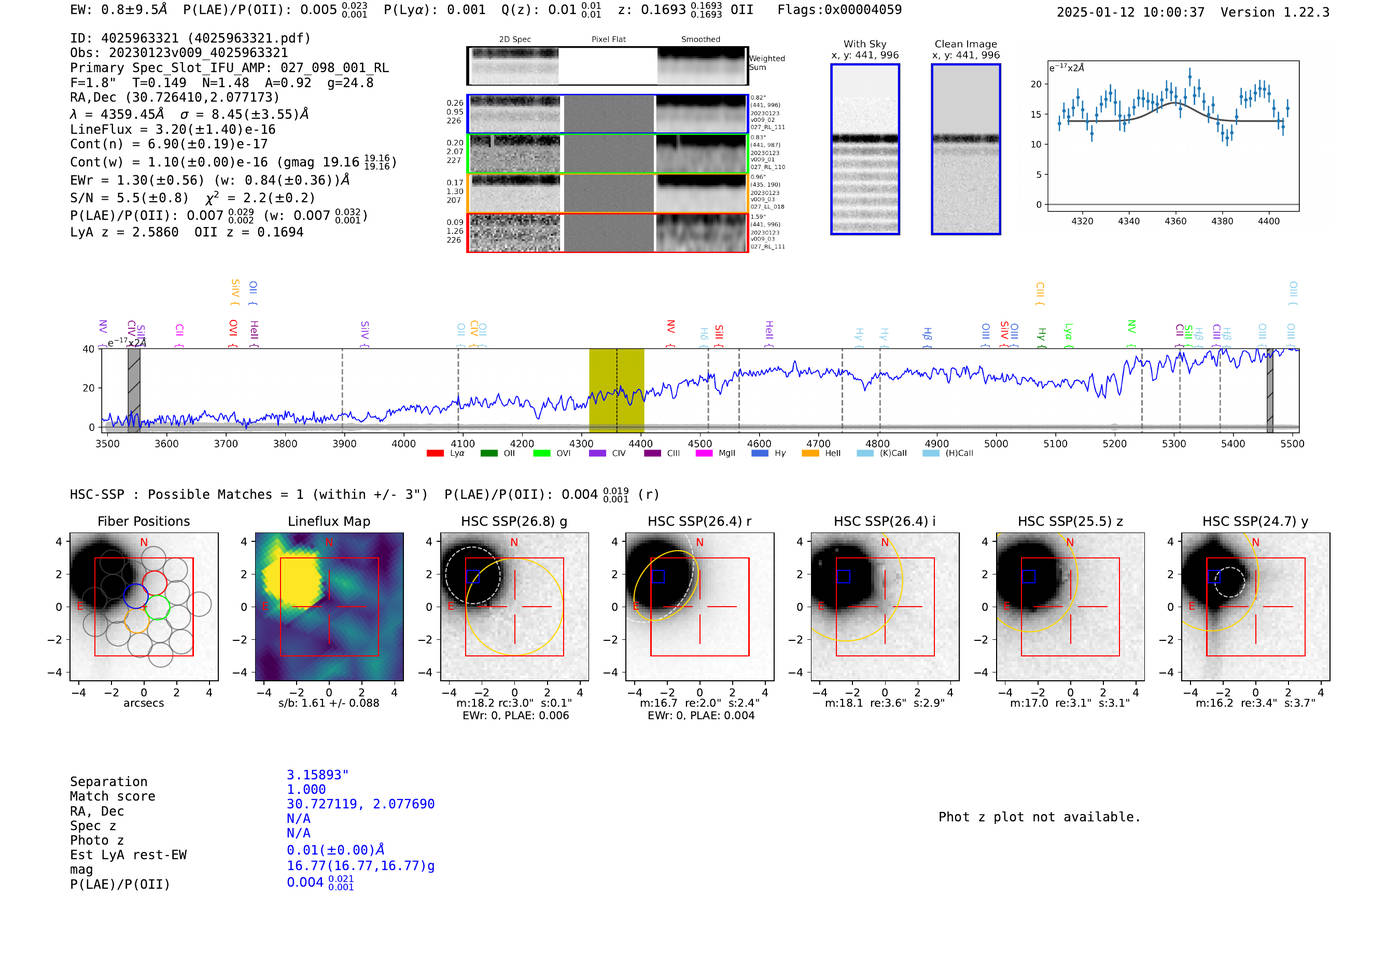Click the 'Spec z' label
1400x953 pixels.
point(93,826)
